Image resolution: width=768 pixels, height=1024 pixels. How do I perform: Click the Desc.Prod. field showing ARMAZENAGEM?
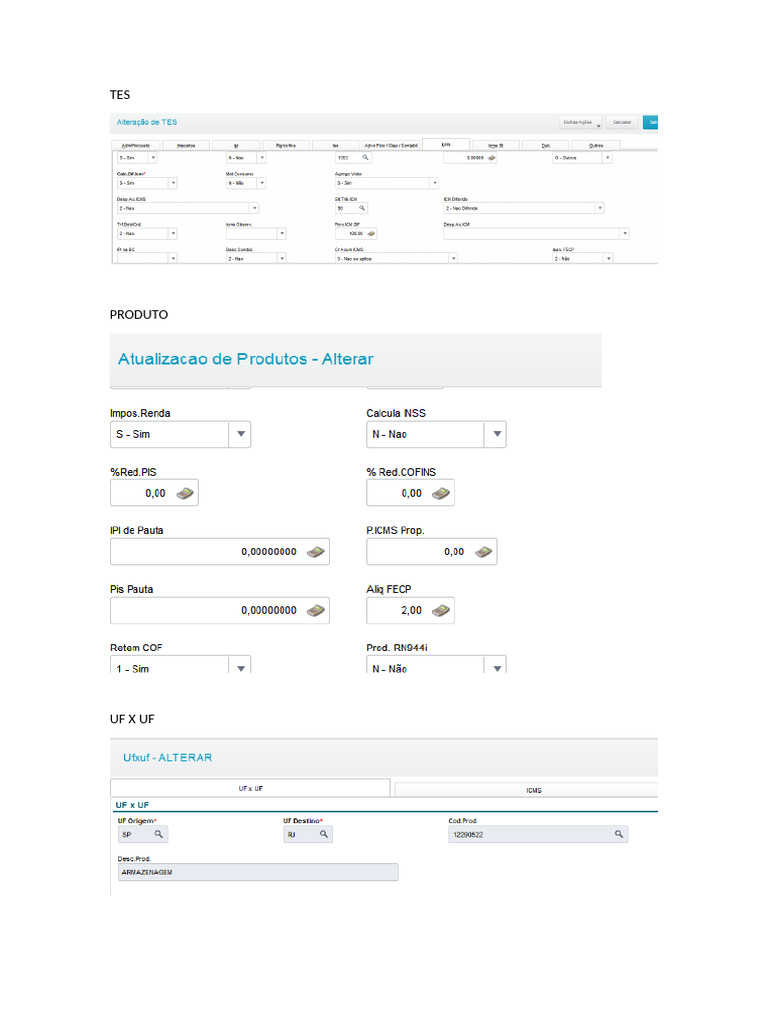(257, 873)
